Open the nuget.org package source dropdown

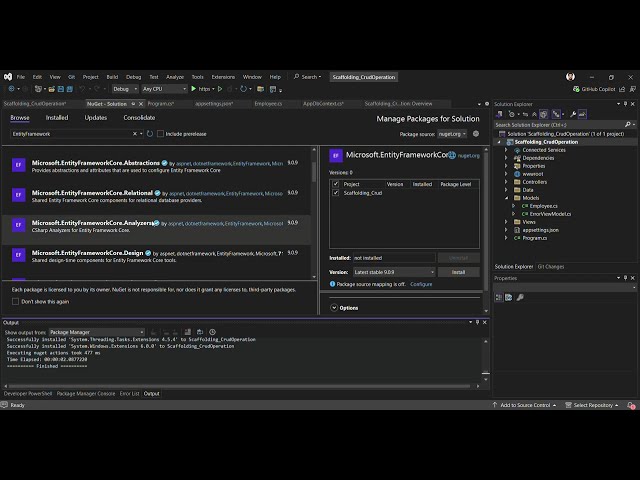[451, 134]
